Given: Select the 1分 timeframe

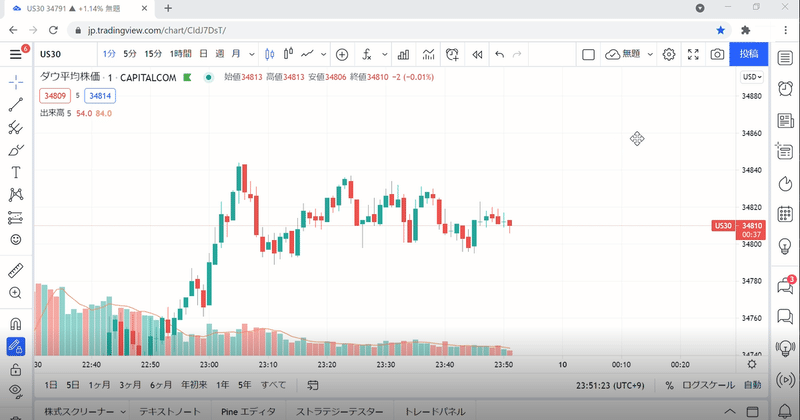Looking at the screenshot, I should [109, 54].
